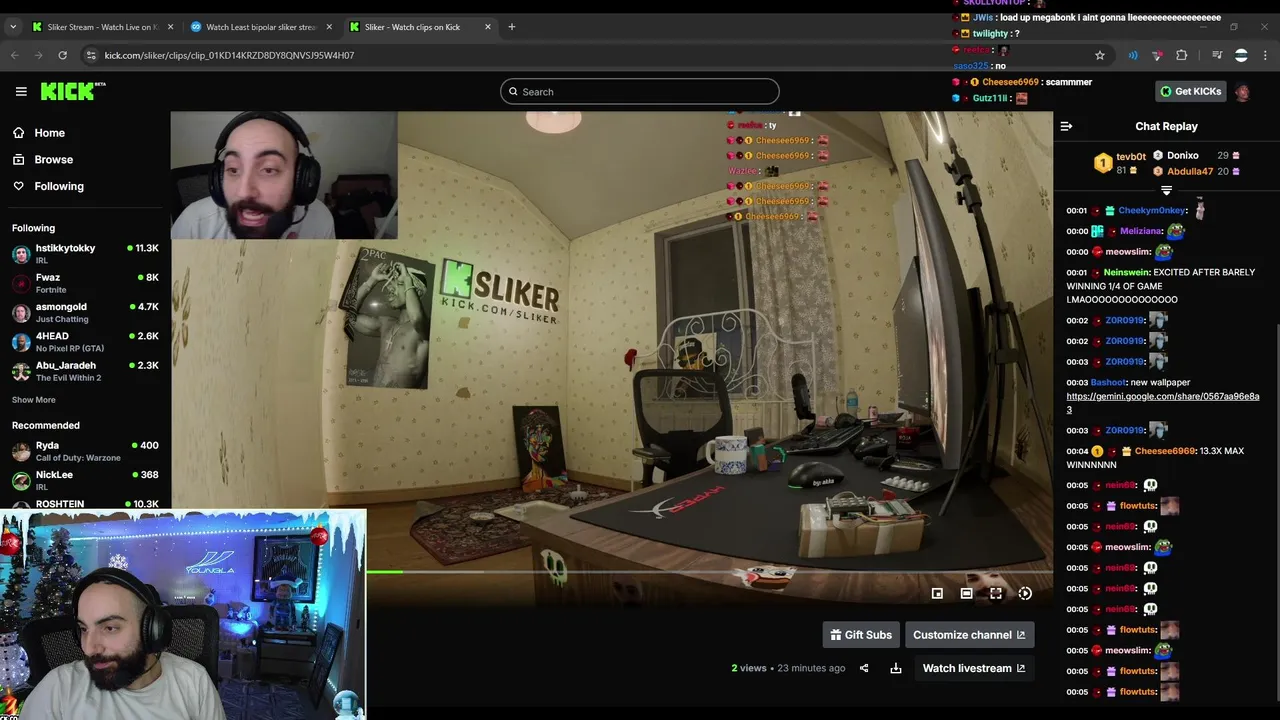The height and width of the screenshot is (720, 1280).
Task: Select Sliker Watch clips on Kick tab
Action: click(x=419, y=27)
